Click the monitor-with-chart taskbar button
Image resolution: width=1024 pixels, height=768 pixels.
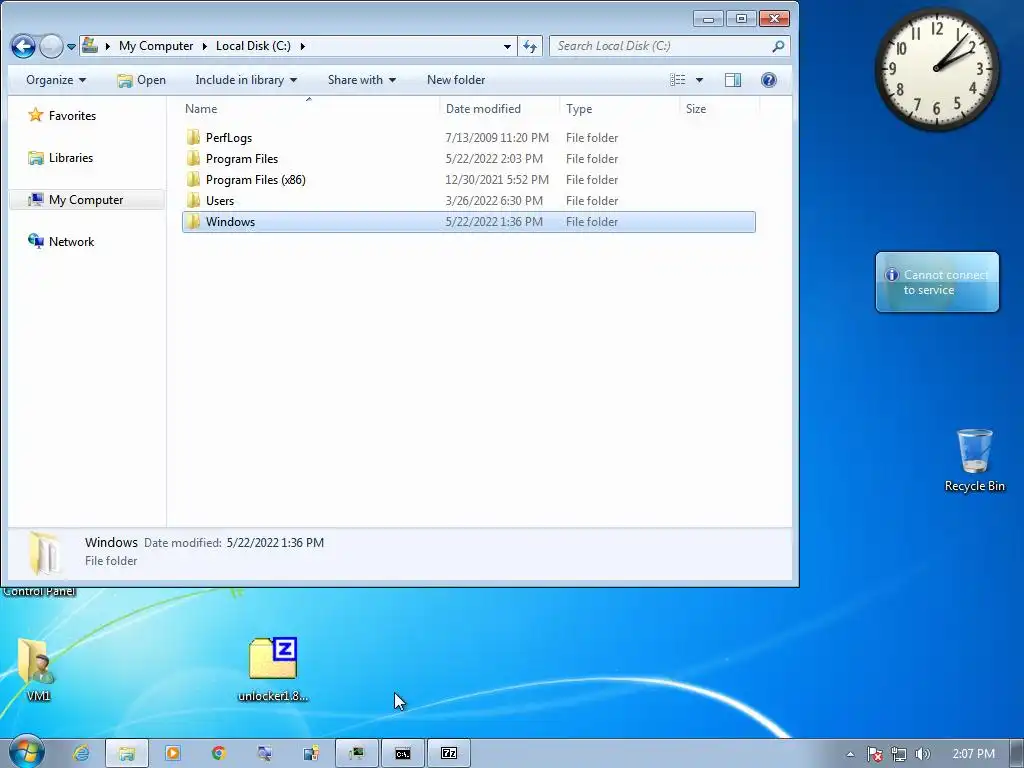(x=357, y=753)
